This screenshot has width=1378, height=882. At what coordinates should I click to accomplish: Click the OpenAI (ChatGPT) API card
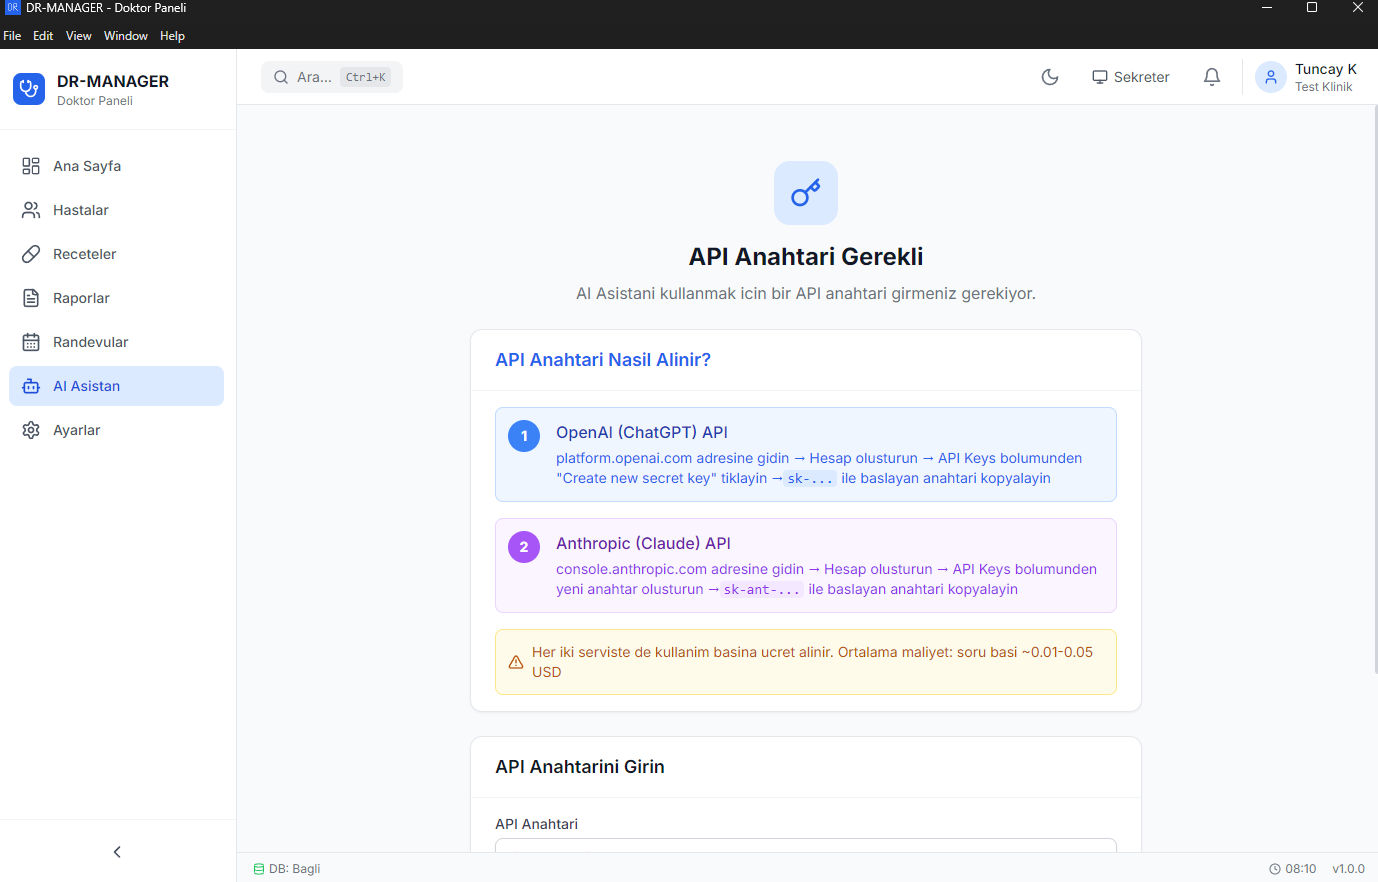805,454
